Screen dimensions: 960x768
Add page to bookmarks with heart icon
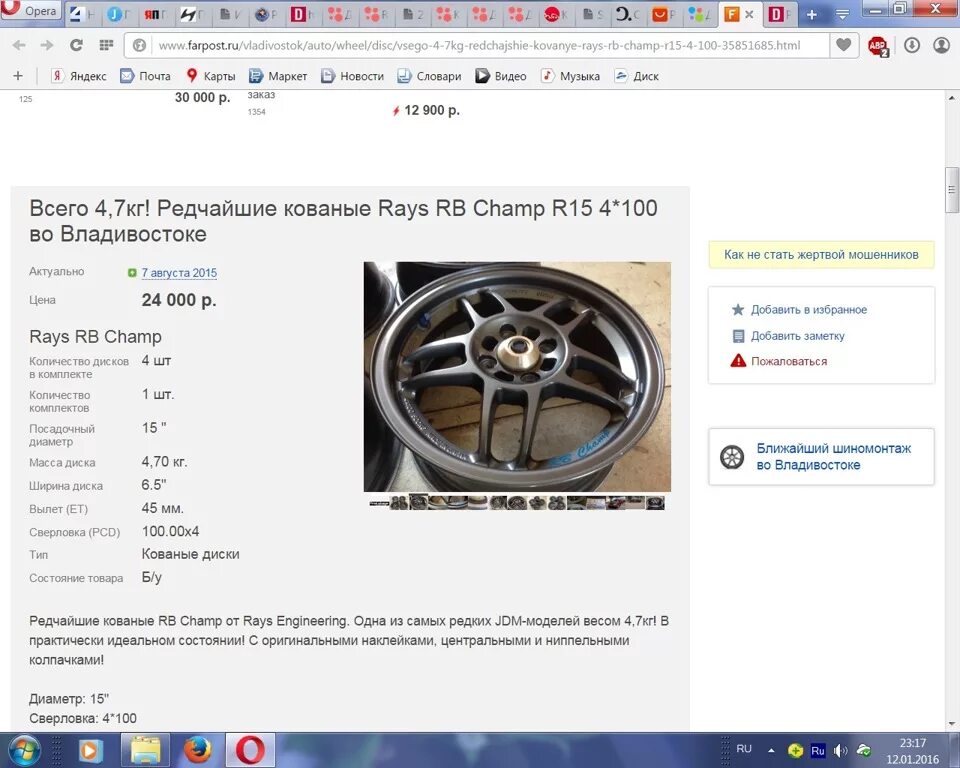point(843,45)
